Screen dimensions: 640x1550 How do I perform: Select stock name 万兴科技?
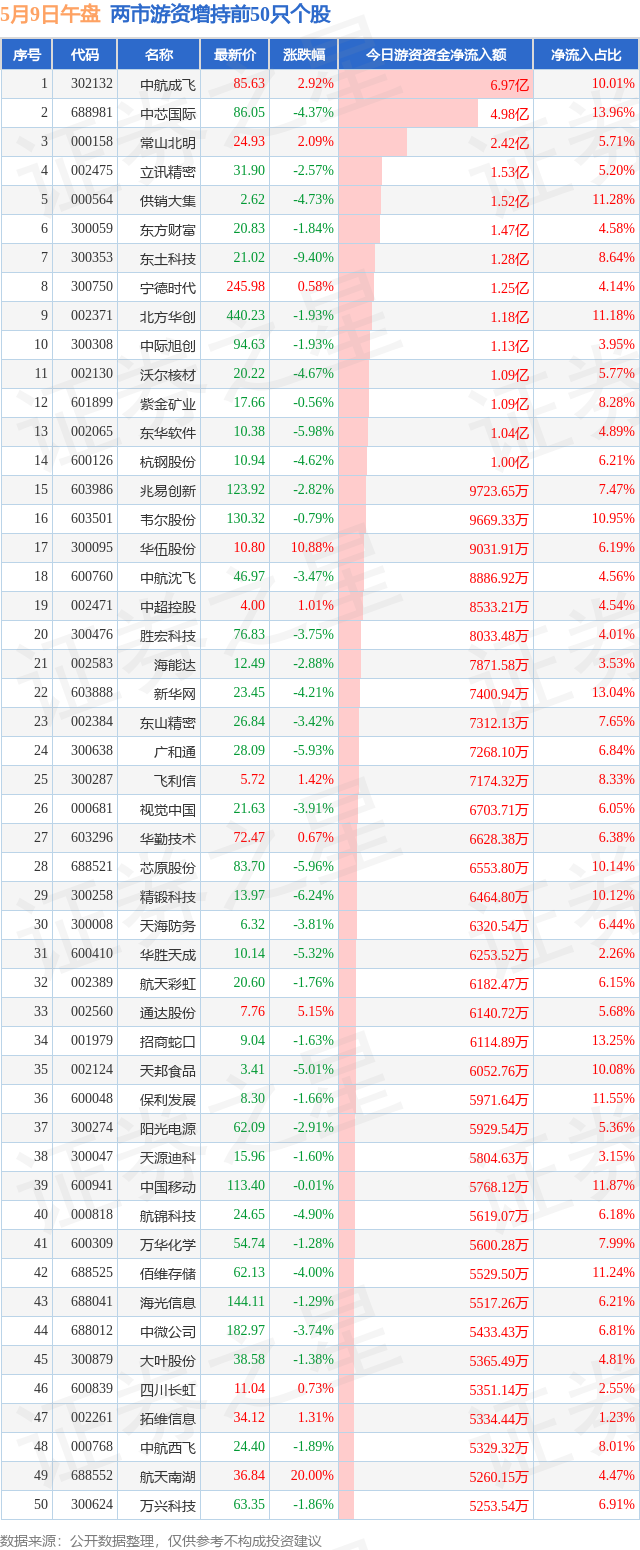168,1505
